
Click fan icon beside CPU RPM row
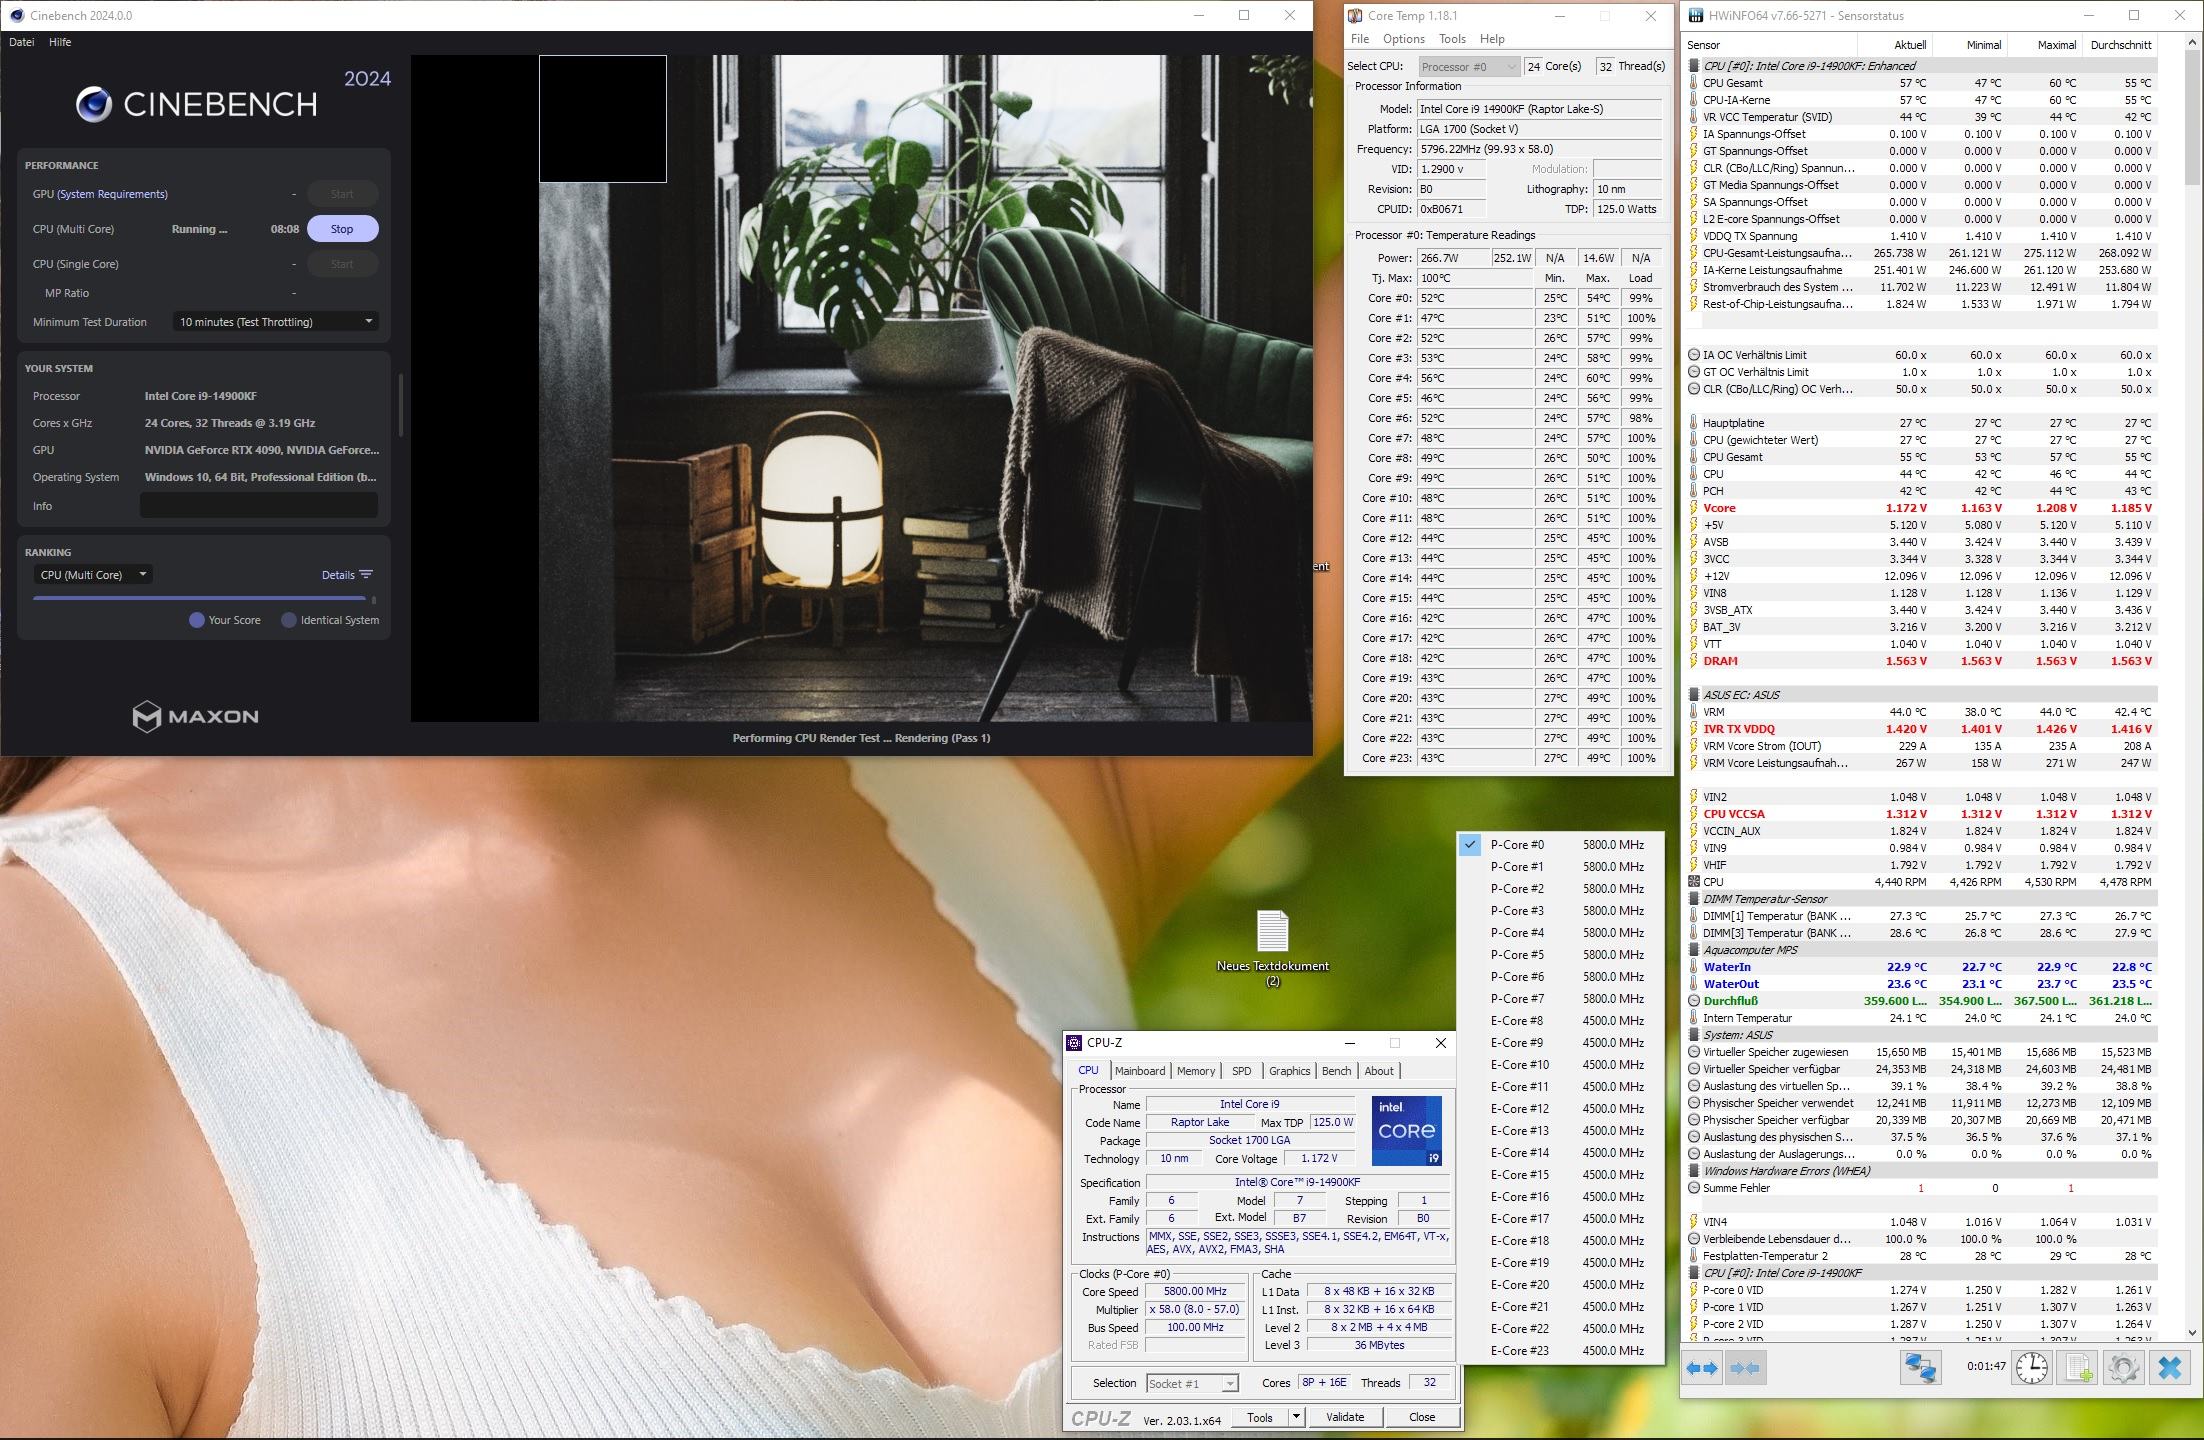coord(1693,882)
